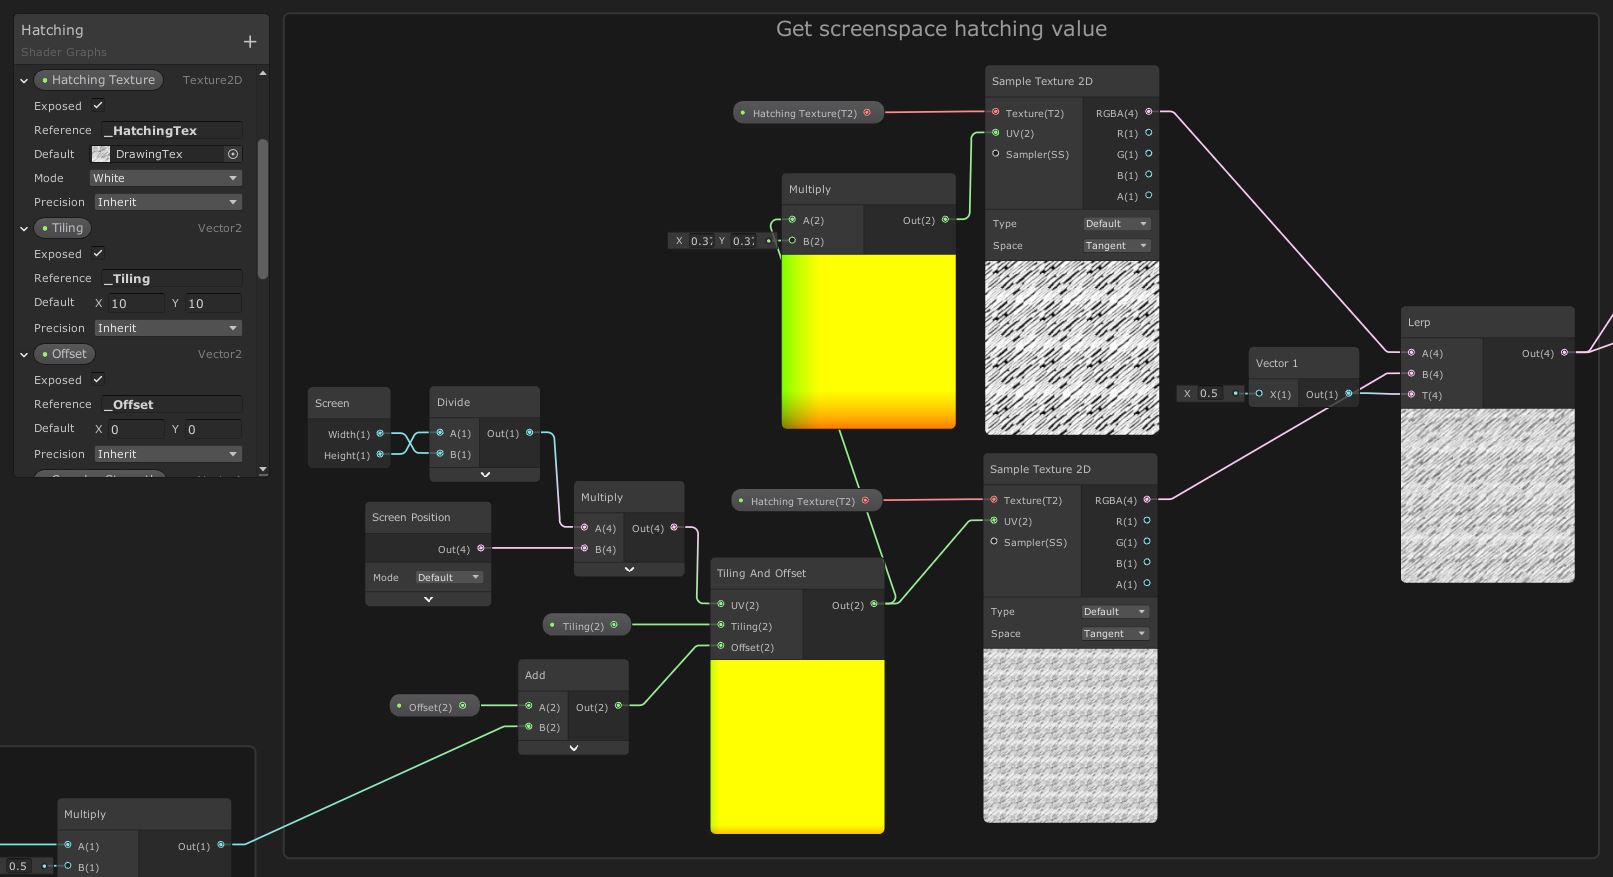Image resolution: width=1613 pixels, height=877 pixels.
Task: Click the Out(1) port of the Vector 1 node
Action: 1348,393
